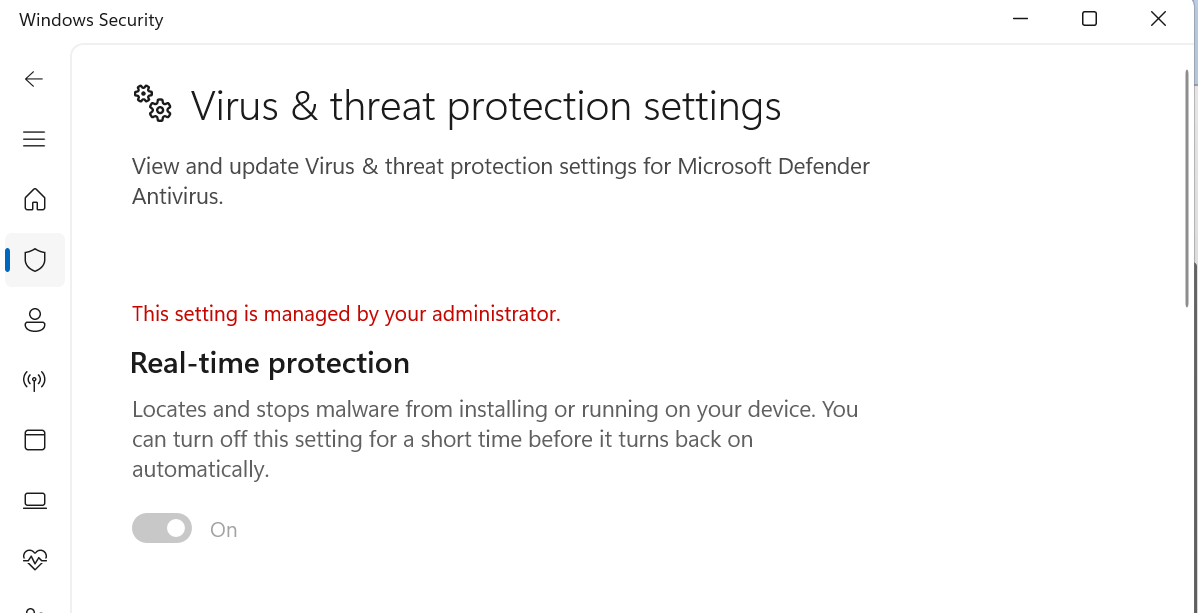The width and height of the screenshot is (1198, 613).
Task: Select the Virus & threat protection shield icon
Action: pos(34,259)
